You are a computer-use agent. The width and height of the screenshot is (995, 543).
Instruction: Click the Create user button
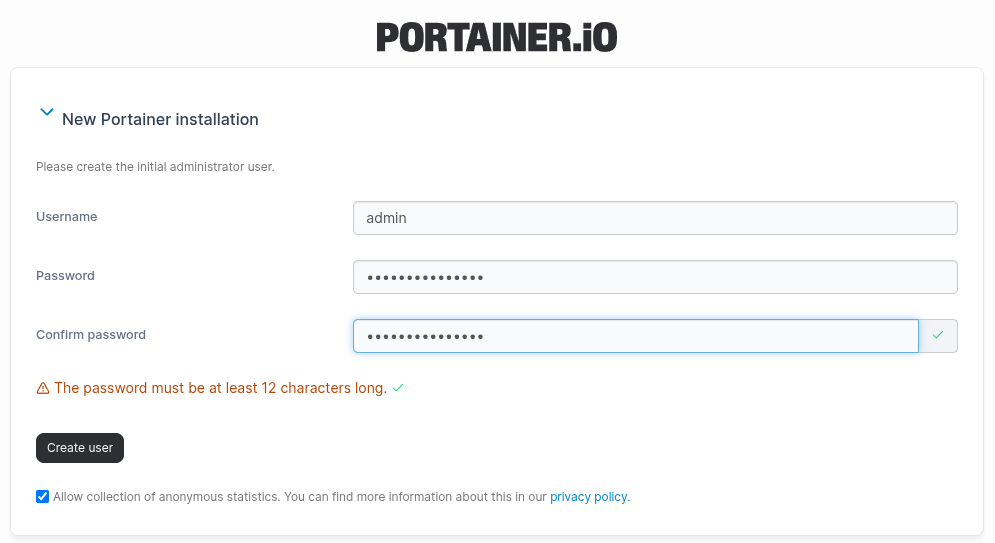[x=80, y=448]
